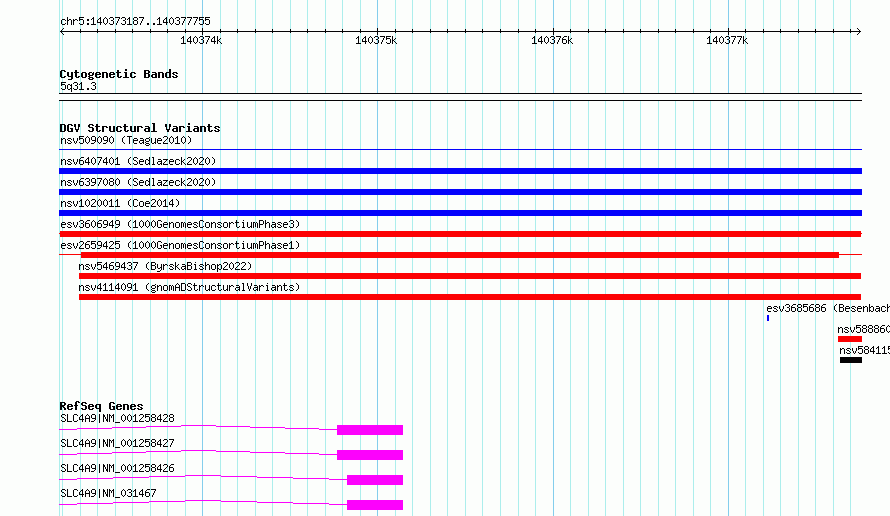The image size is (890, 516).
Task: Select the nsv588860 variant label
Action: (x=863, y=329)
